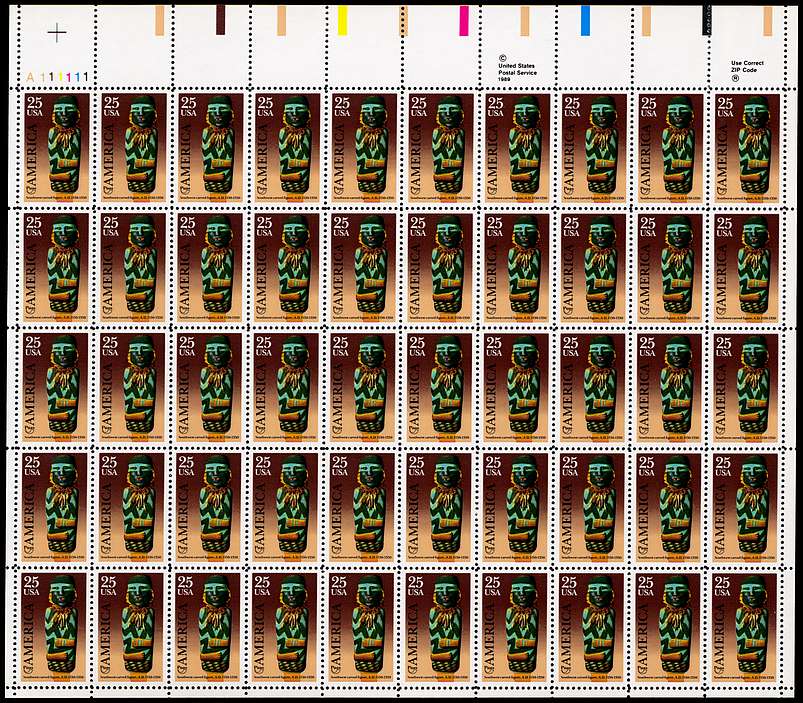Select the stamp directly below plate number A111111
The width and height of the screenshot is (803, 703).
(57, 147)
